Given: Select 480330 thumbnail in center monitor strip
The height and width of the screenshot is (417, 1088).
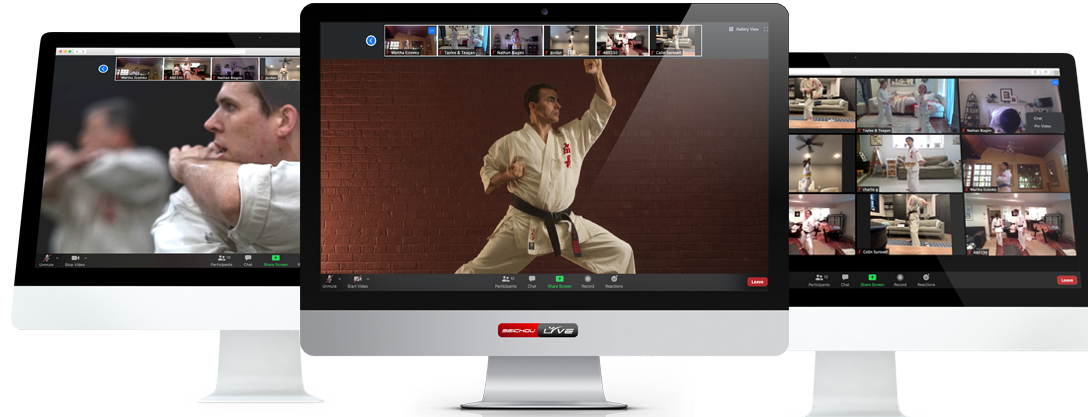Looking at the screenshot, I should pos(622,40).
